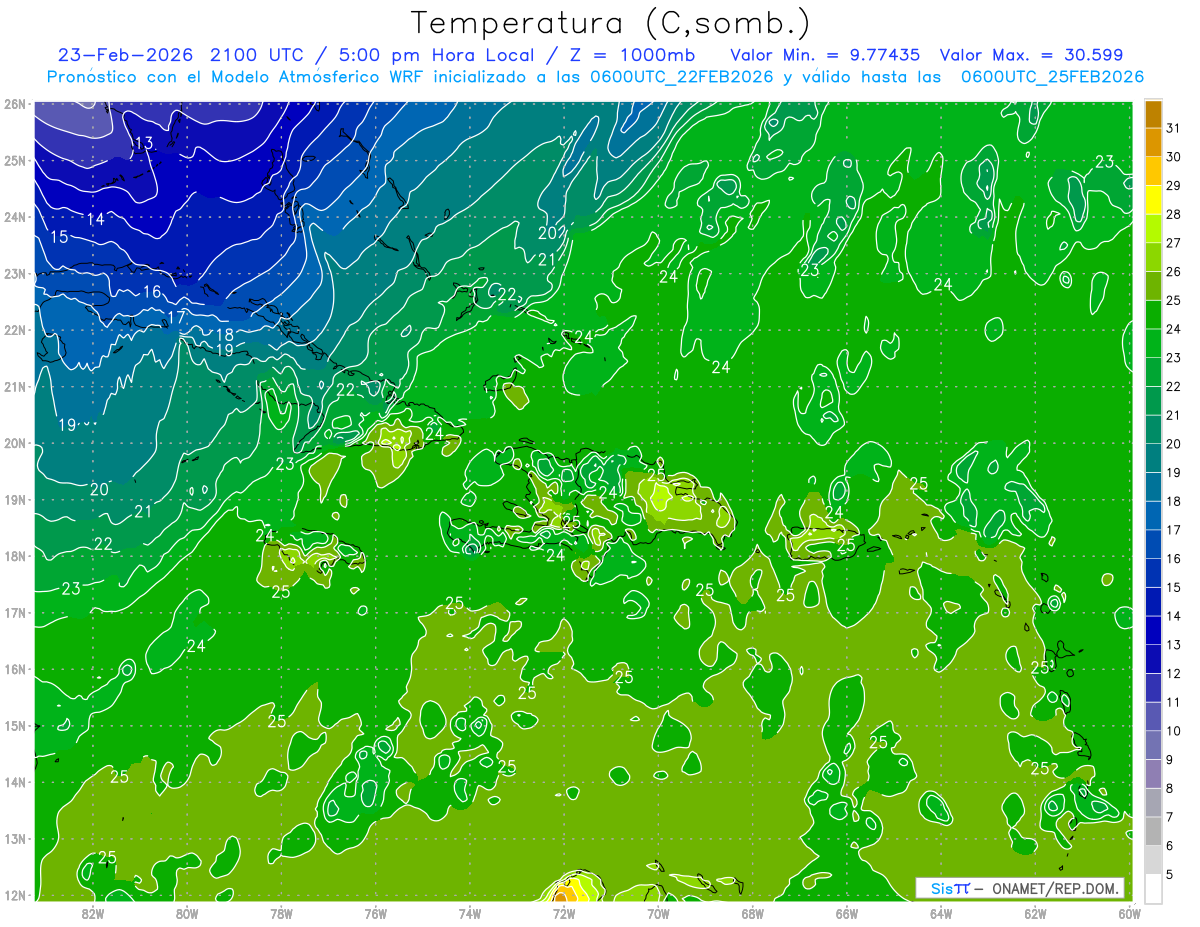Click the yellow legend band between 28 and 29
The image size is (1200, 927).
click(x=1153, y=200)
